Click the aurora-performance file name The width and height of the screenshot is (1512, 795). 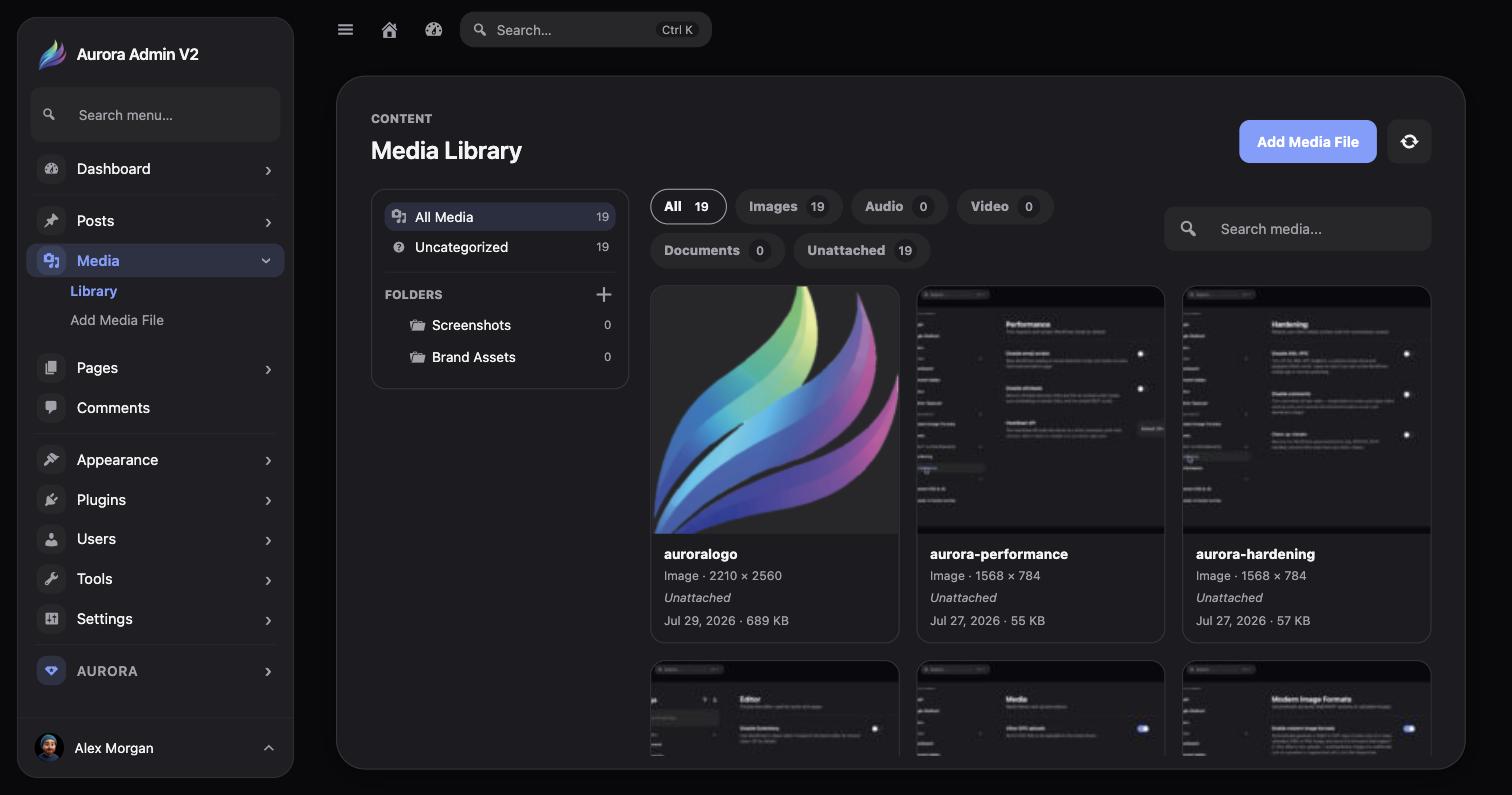[x=999, y=554]
